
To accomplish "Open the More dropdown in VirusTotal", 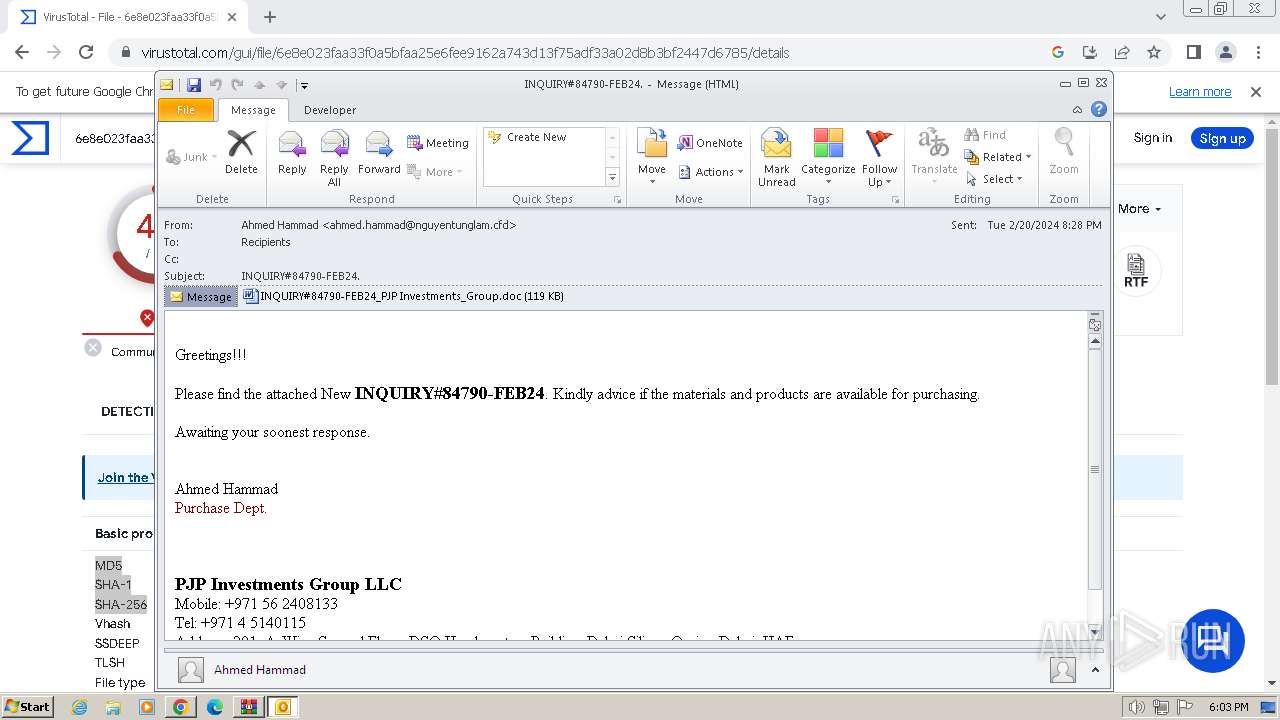I will [1140, 209].
